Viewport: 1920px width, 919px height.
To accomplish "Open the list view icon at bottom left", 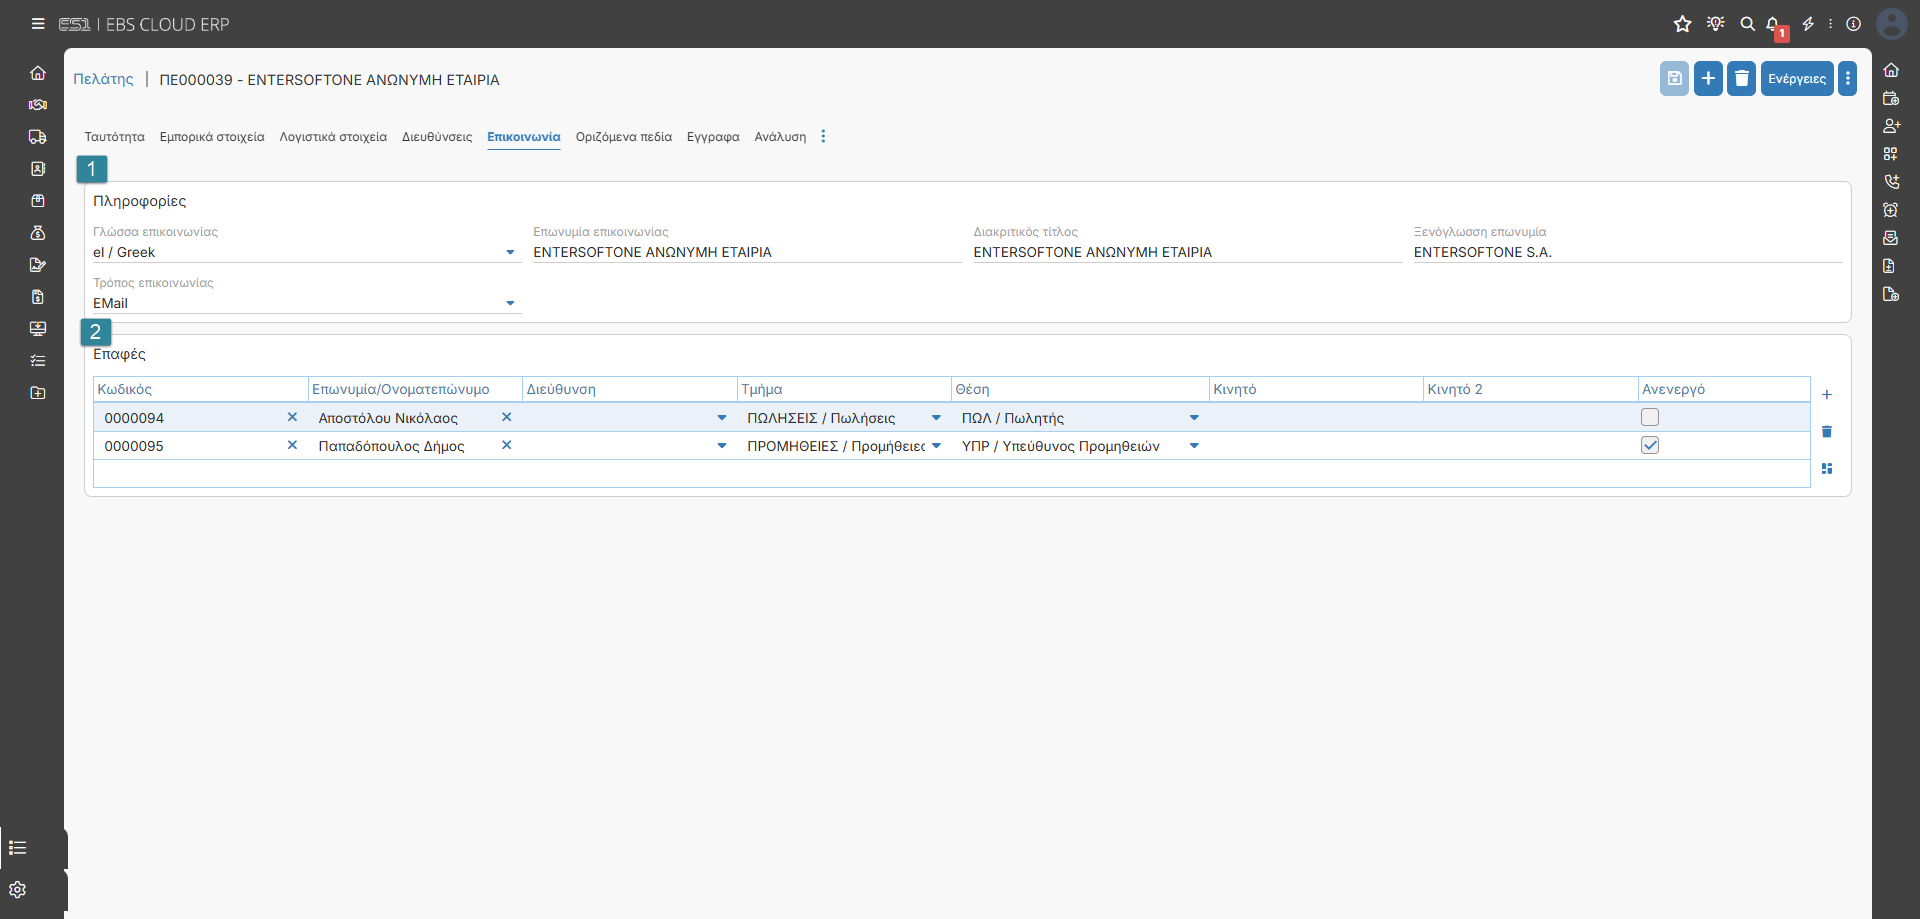I will coord(18,848).
